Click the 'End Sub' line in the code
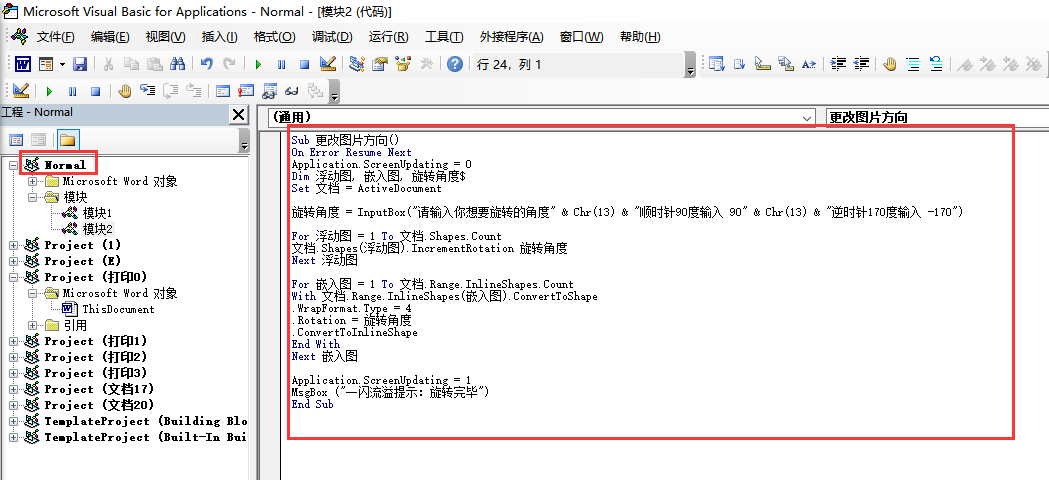This screenshot has width=1049, height=480. [312, 404]
